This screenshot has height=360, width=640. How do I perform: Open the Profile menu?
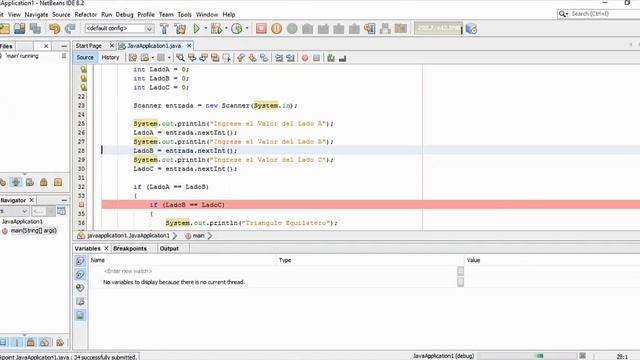[146, 14]
